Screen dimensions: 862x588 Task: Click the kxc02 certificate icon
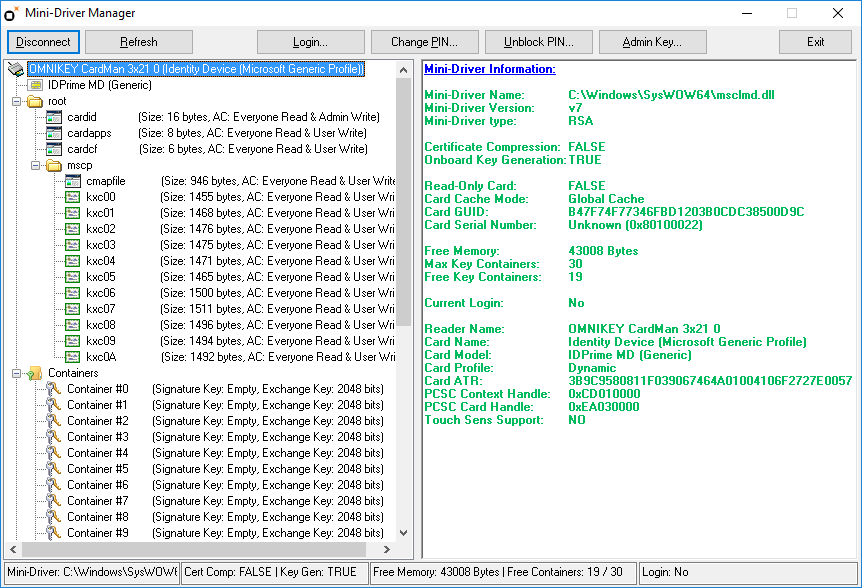coord(73,229)
